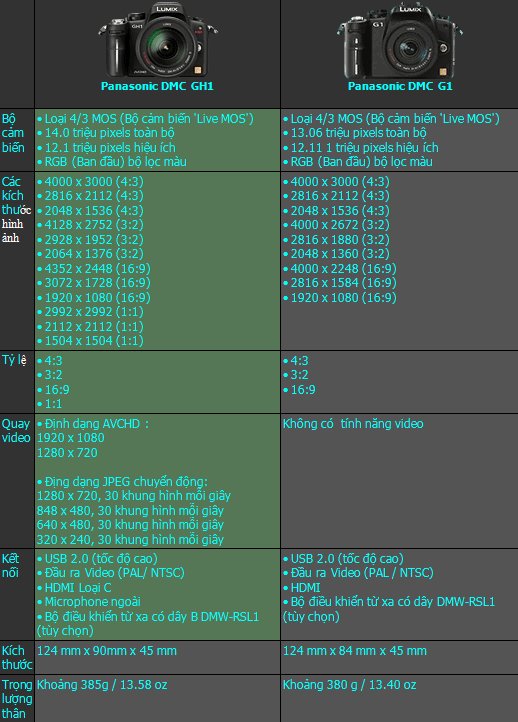The image size is (518, 722).
Task: Click the Panasonic DMC GH1 camera image
Action: click(x=157, y=41)
